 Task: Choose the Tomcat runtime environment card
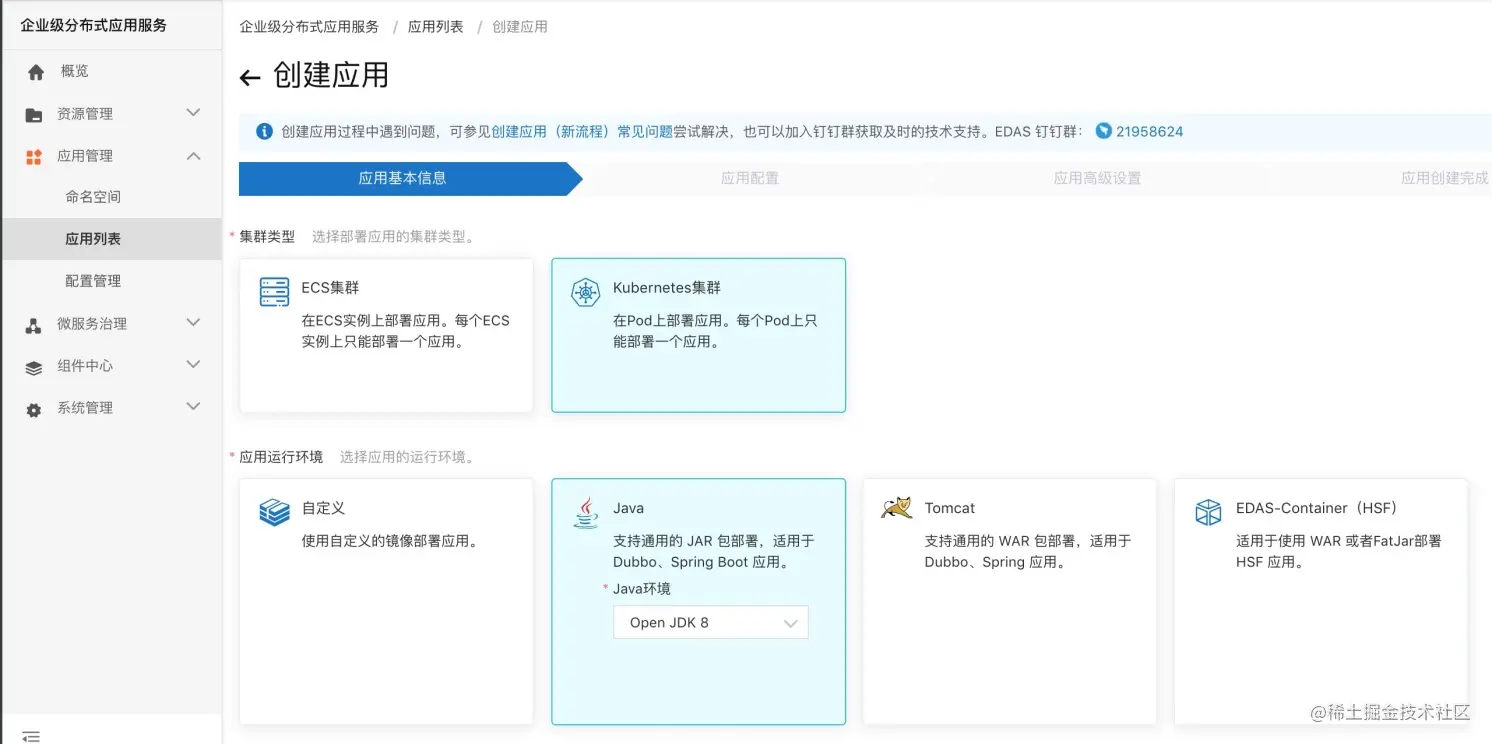[x=1010, y=601]
